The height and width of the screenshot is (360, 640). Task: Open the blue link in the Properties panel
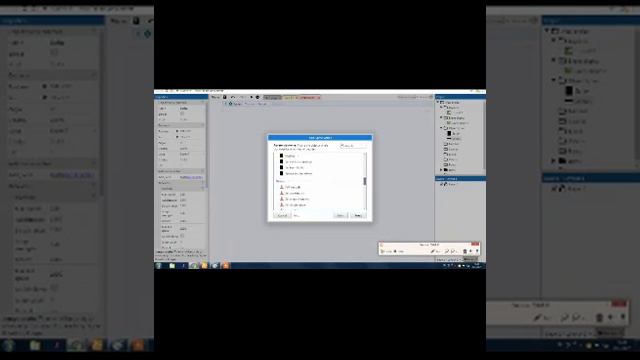[x=191, y=177]
